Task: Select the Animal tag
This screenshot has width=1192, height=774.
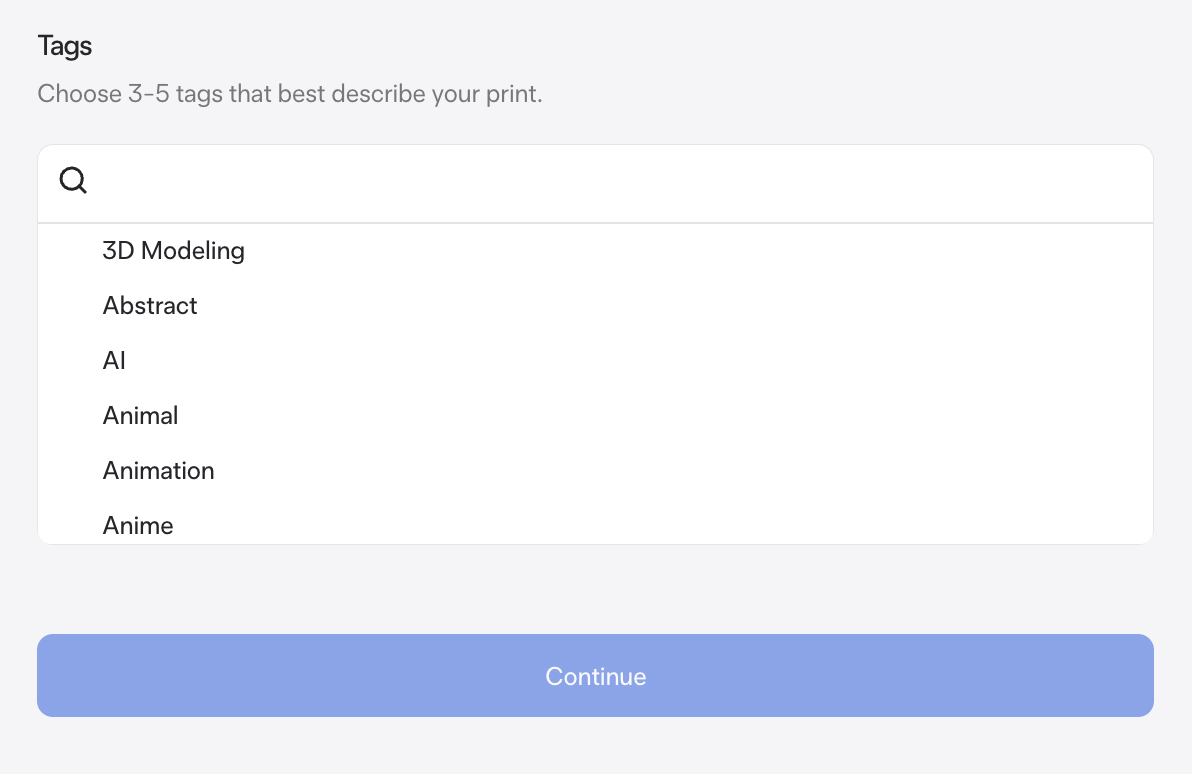Action: [x=595, y=416]
